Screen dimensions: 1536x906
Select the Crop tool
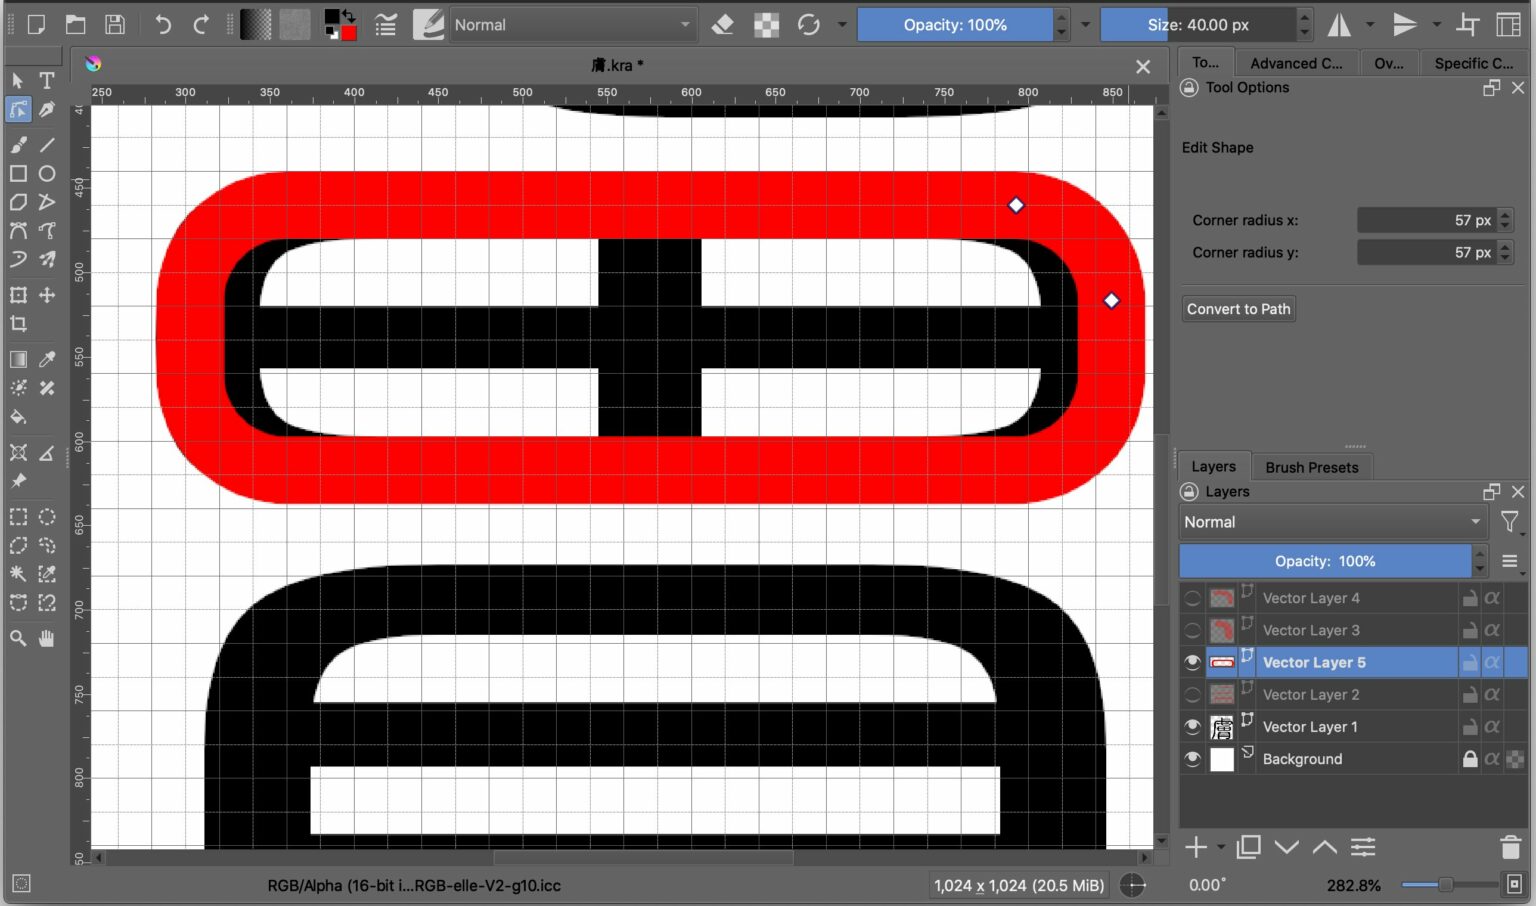tap(18, 324)
